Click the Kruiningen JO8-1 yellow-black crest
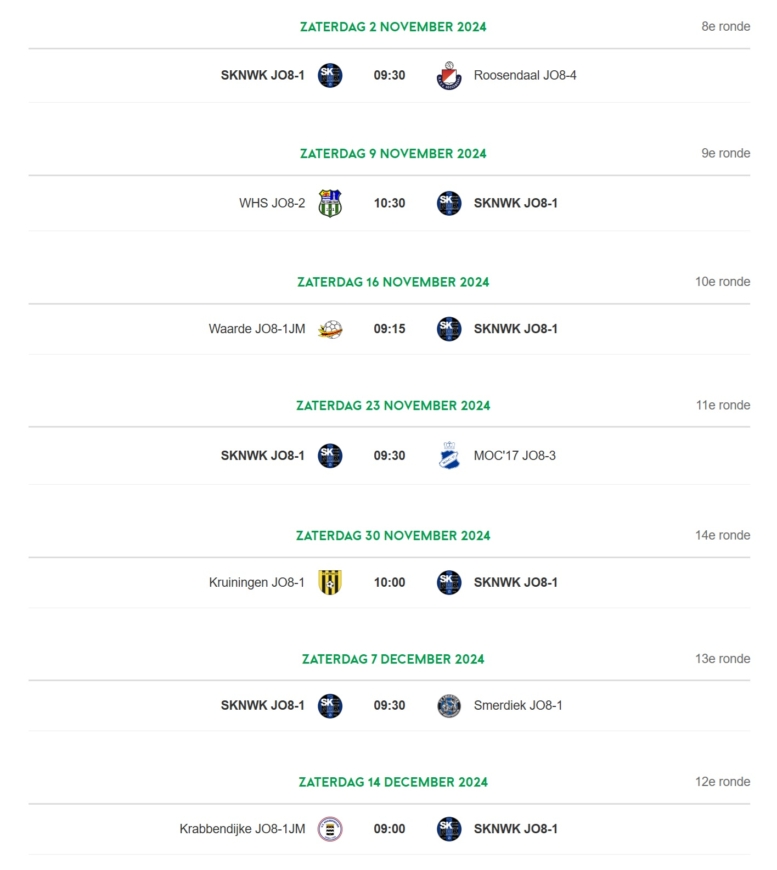Viewport: 777px width, 870px height. [x=330, y=583]
